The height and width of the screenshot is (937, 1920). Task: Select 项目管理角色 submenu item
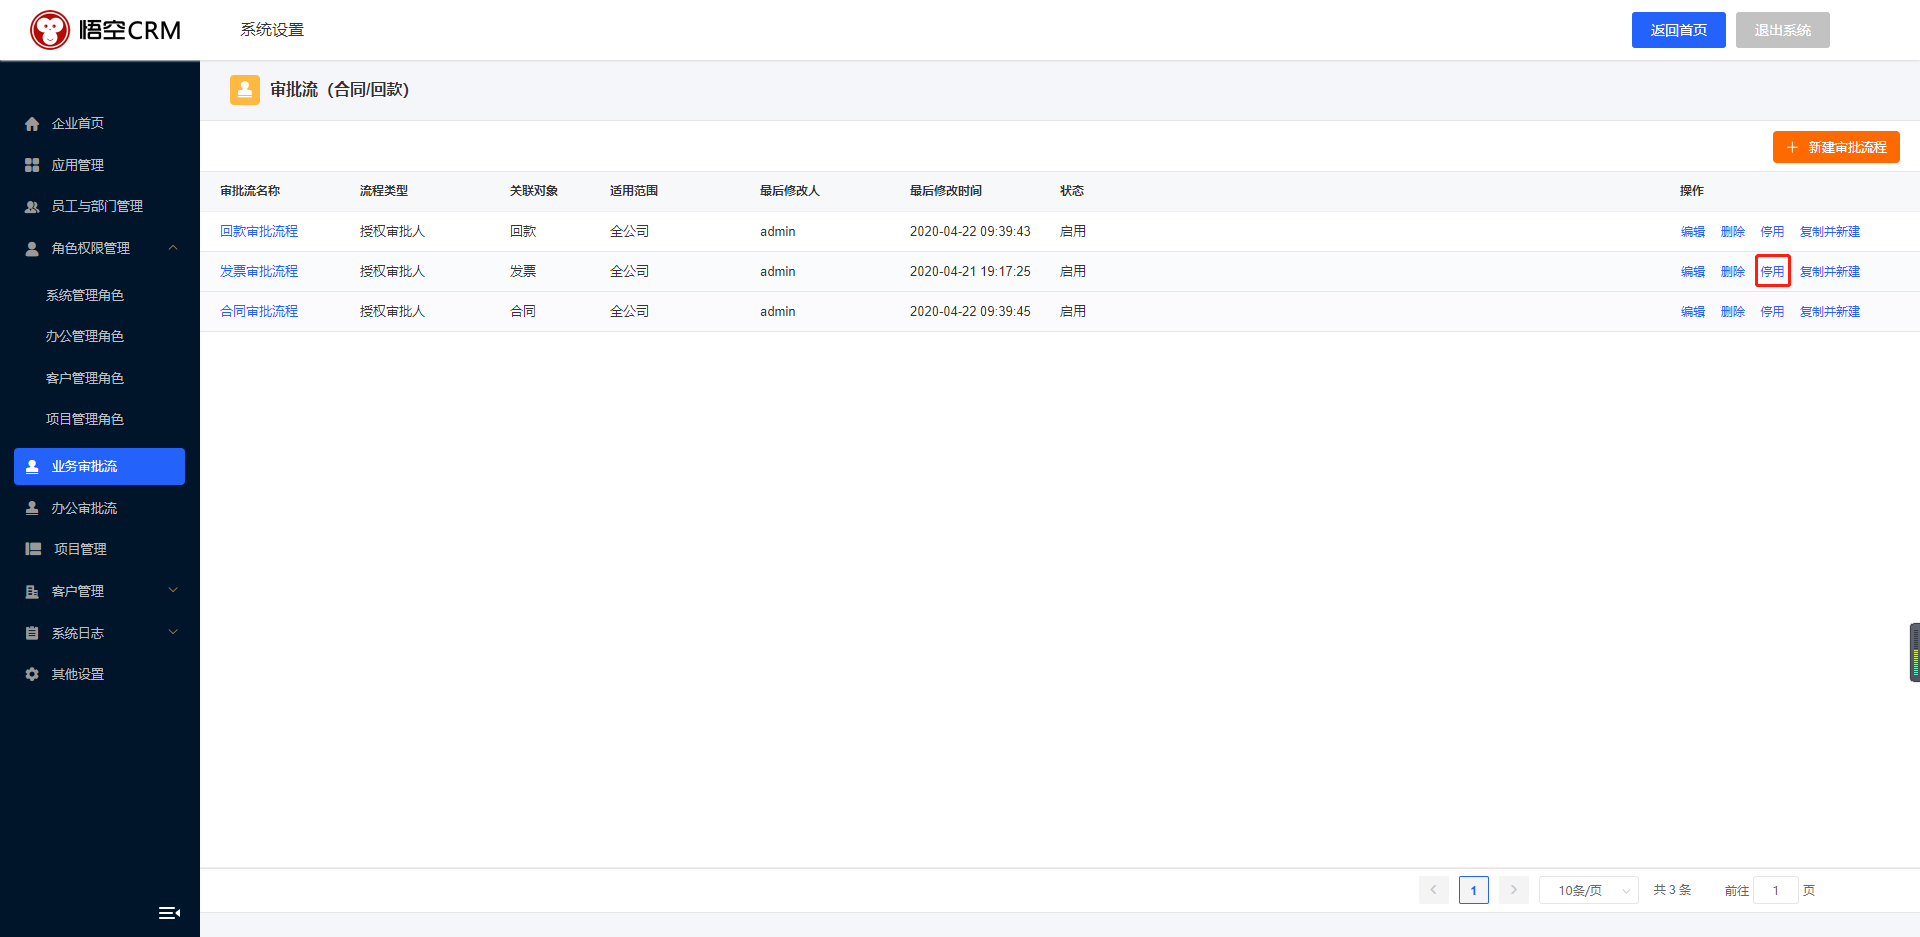coord(85,419)
